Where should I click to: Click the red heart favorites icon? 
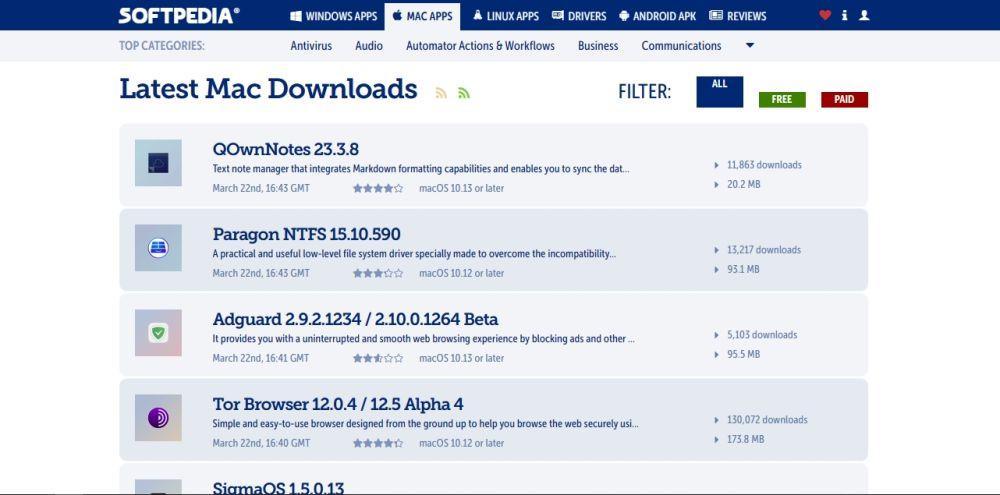[x=825, y=15]
